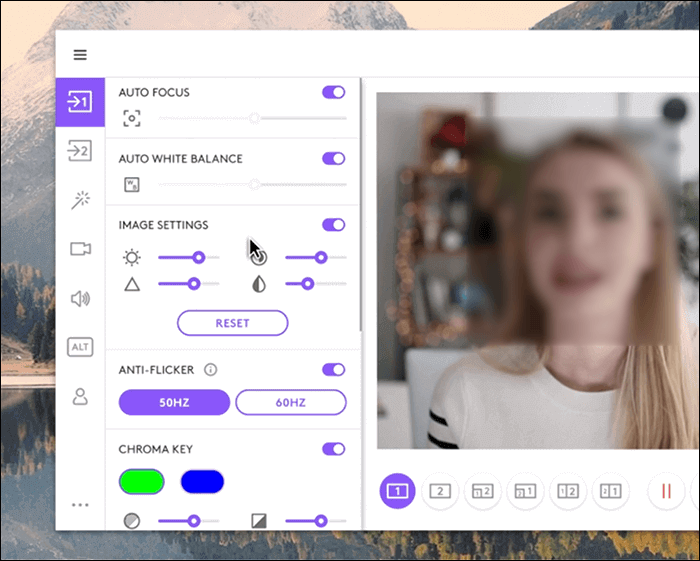Disable Auto White Balance toggle
This screenshot has height=561, width=700.
334,158
